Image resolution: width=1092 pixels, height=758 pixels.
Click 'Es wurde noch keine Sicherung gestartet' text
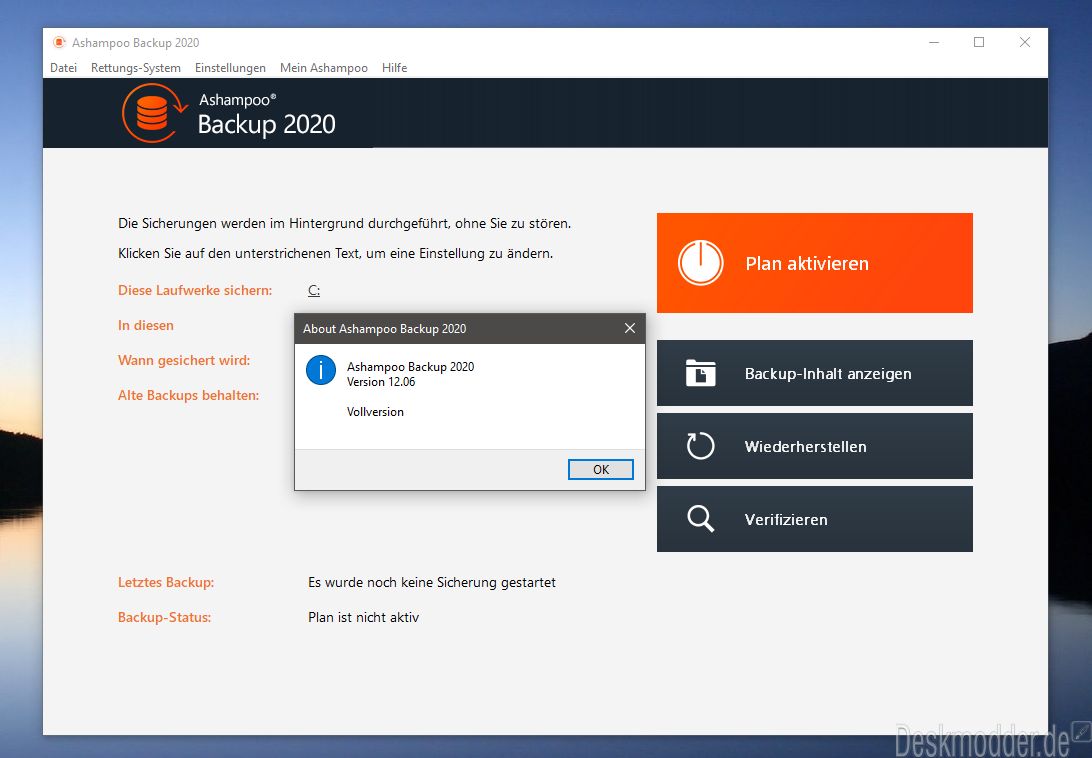(x=432, y=582)
